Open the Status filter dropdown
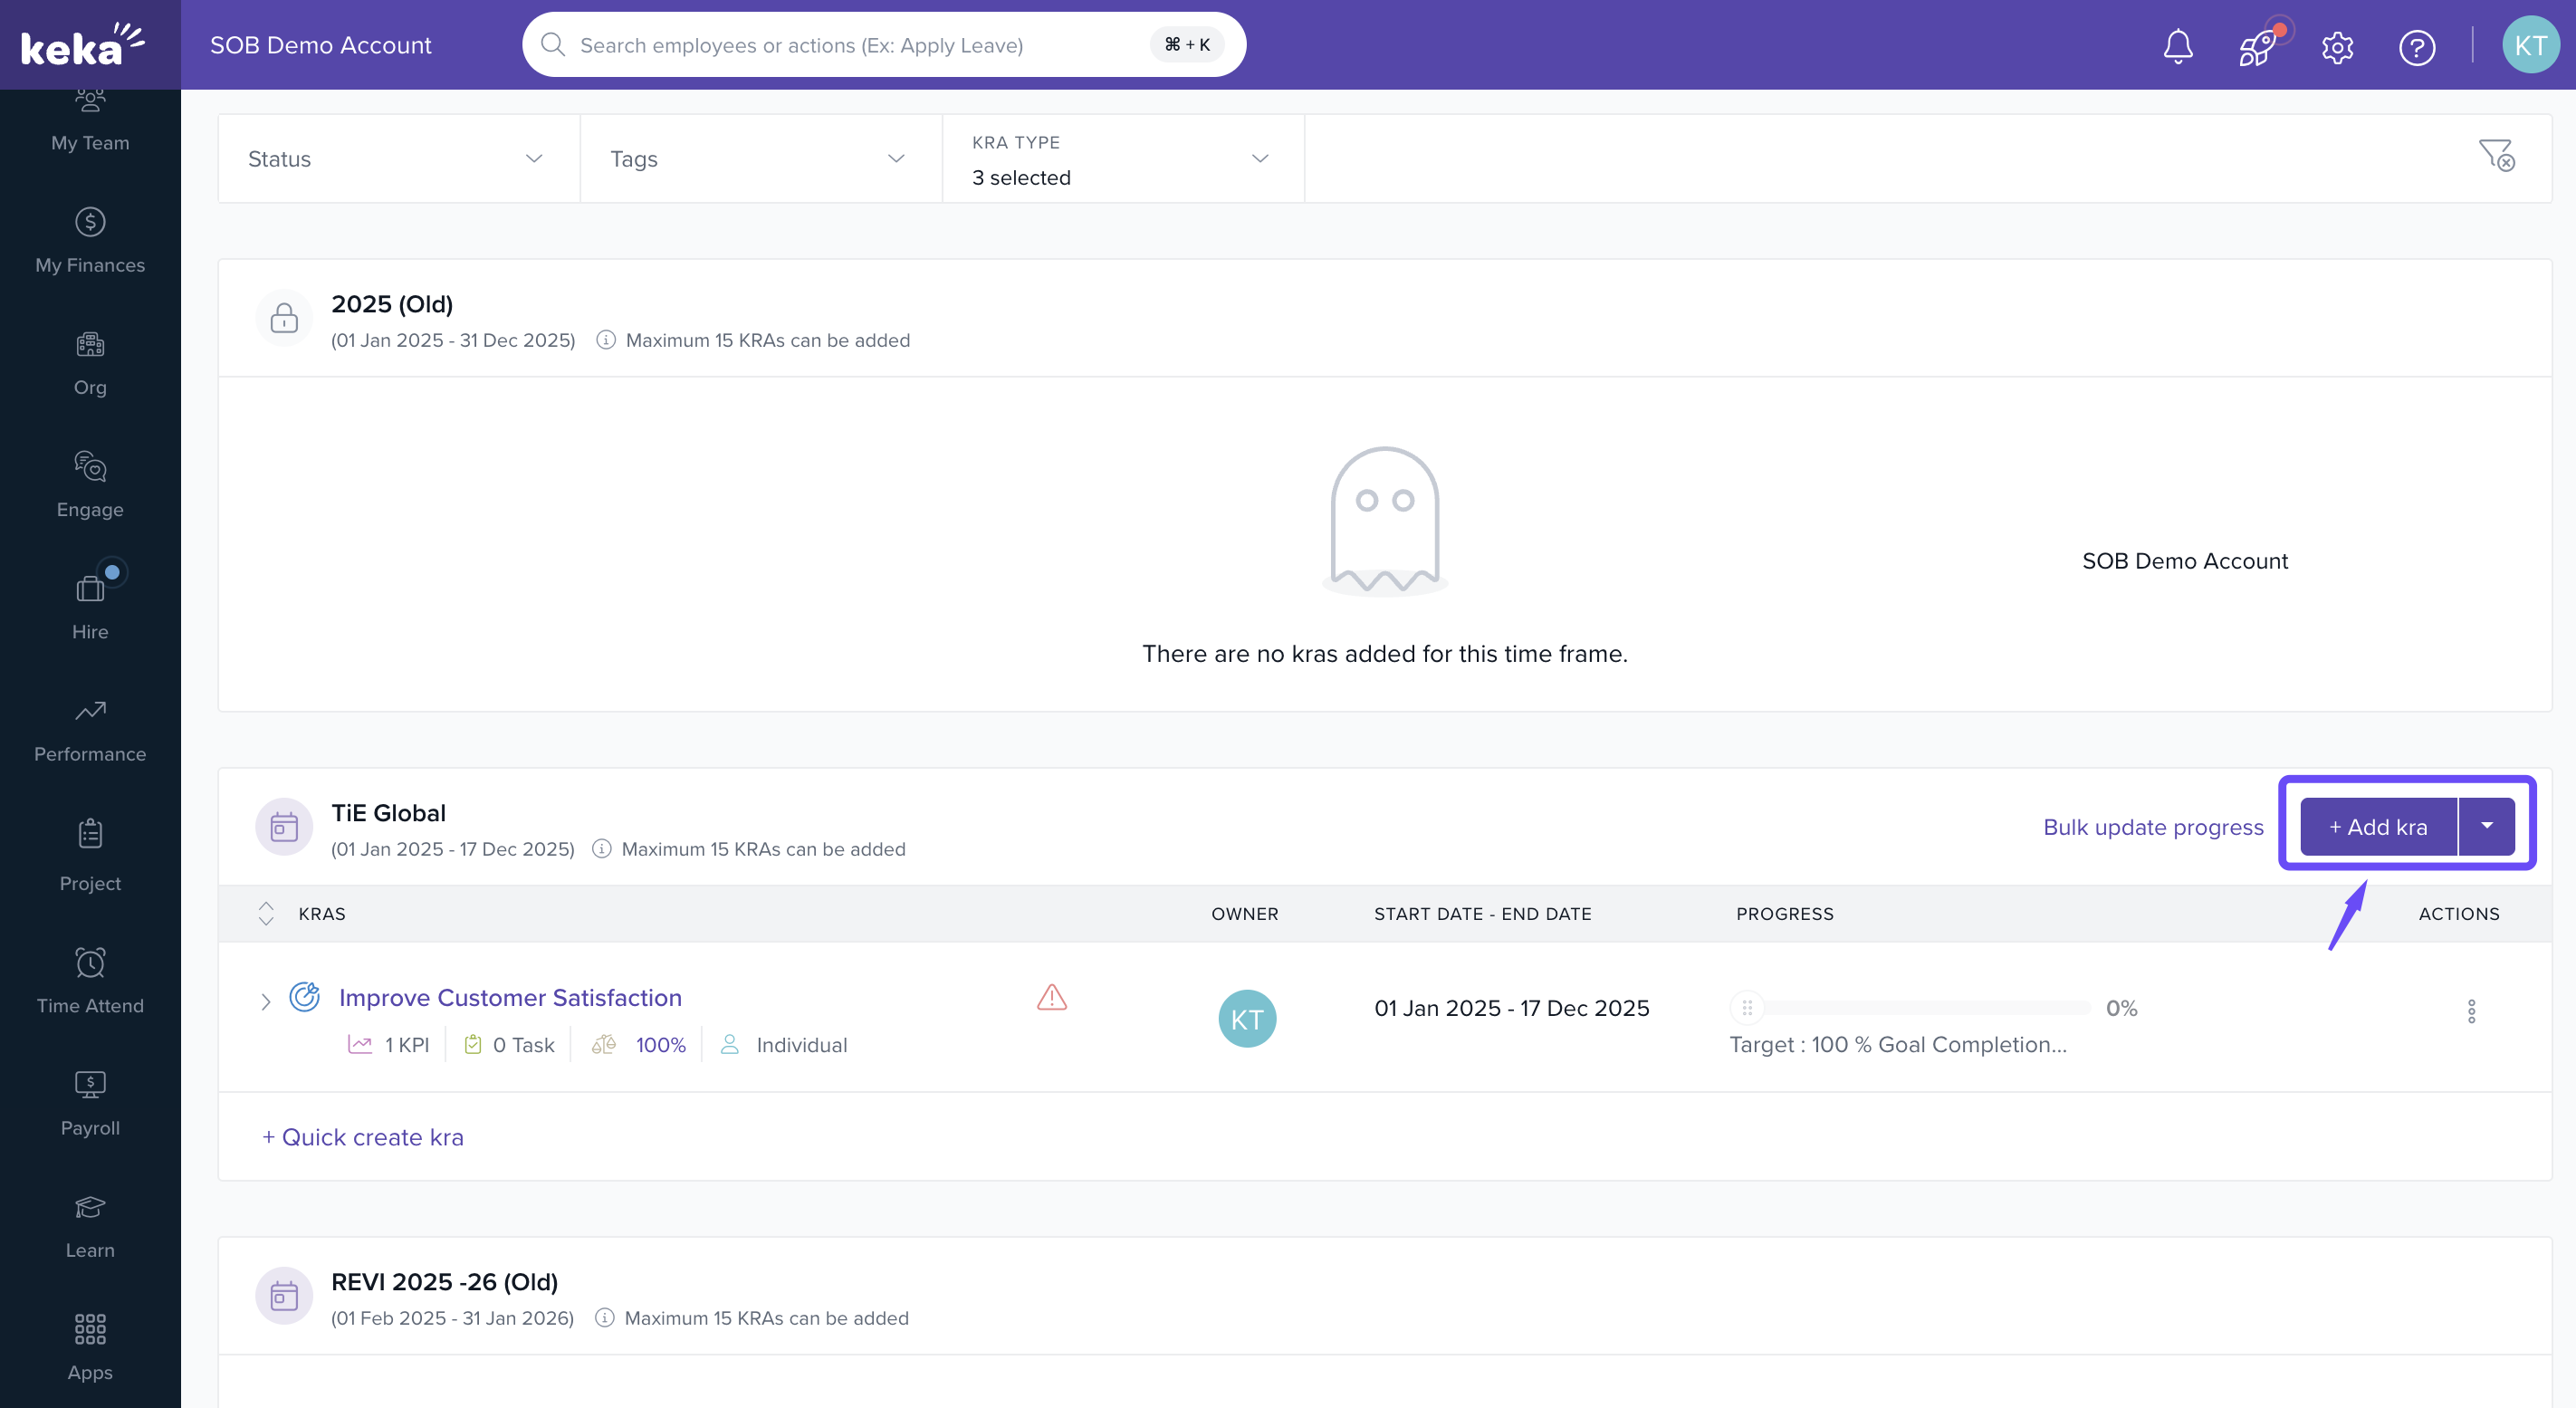This screenshot has width=2576, height=1408. pos(398,159)
